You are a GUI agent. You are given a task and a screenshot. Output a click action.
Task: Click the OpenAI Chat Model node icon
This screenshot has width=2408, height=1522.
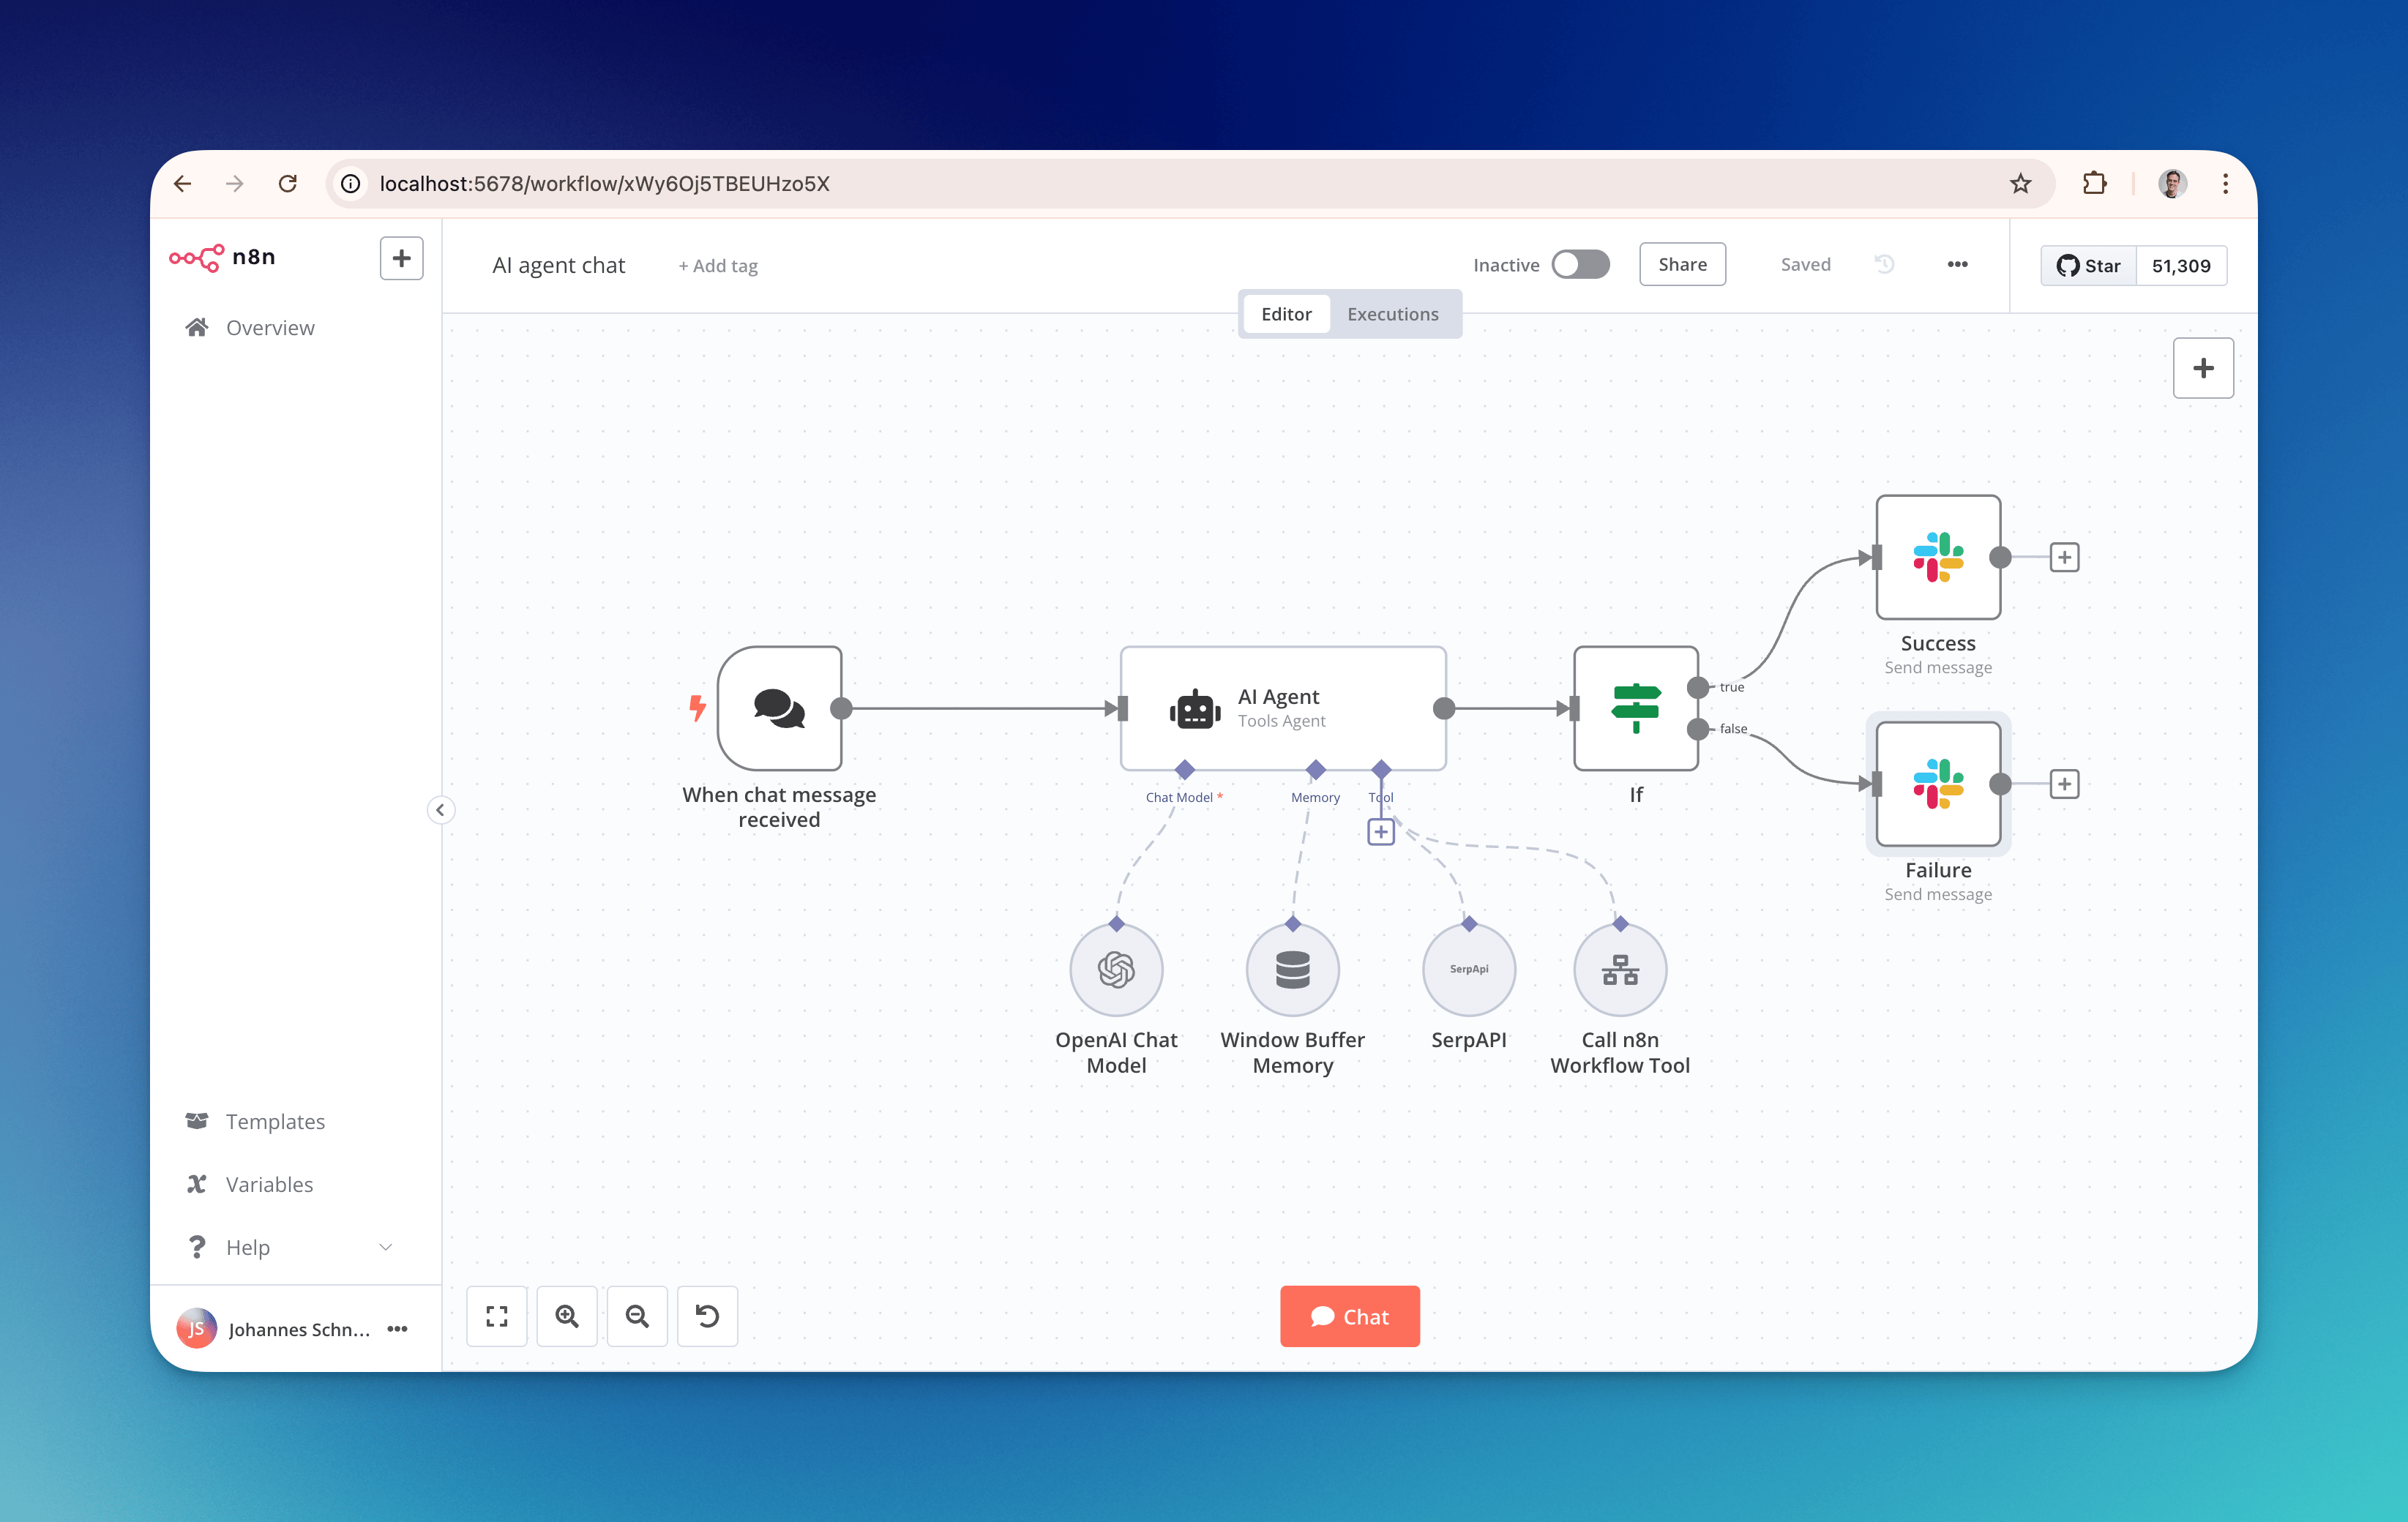(x=1116, y=969)
